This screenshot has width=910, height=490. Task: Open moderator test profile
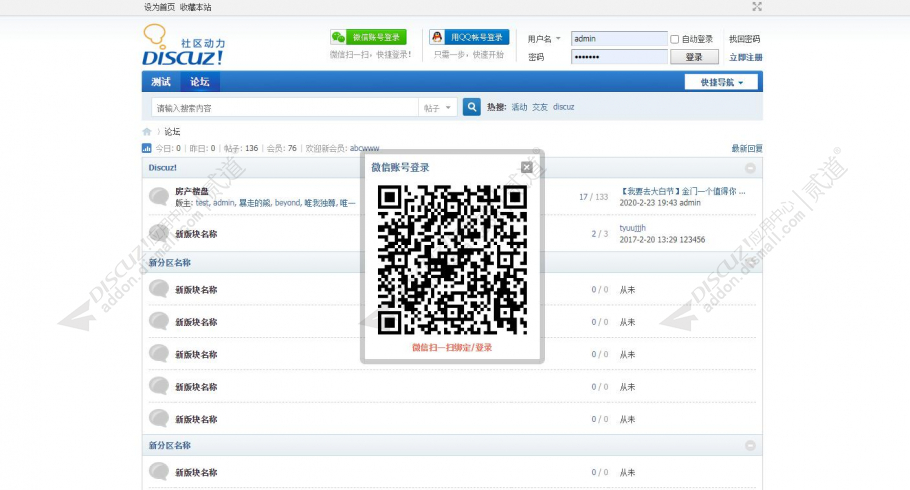click(x=202, y=203)
